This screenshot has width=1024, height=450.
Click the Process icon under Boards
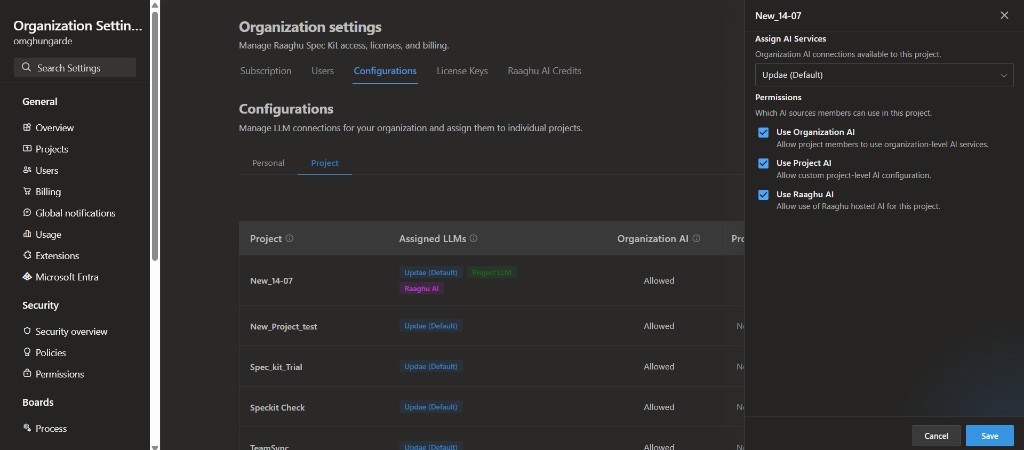tap(27, 428)
